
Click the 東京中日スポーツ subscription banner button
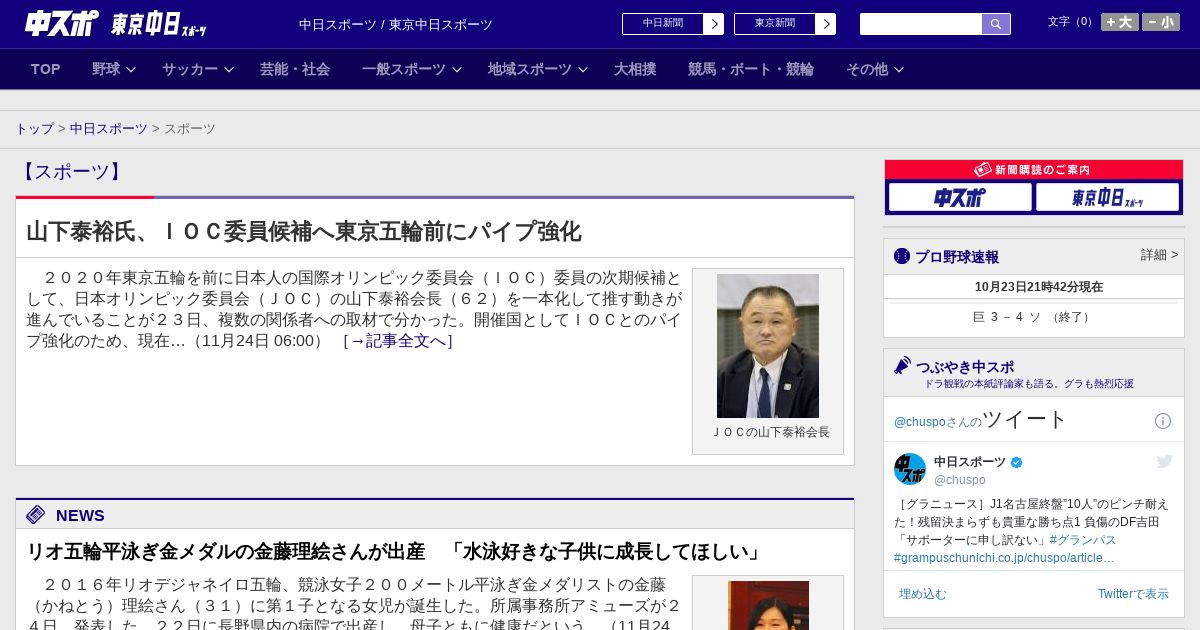click(x=1107, y=197)
